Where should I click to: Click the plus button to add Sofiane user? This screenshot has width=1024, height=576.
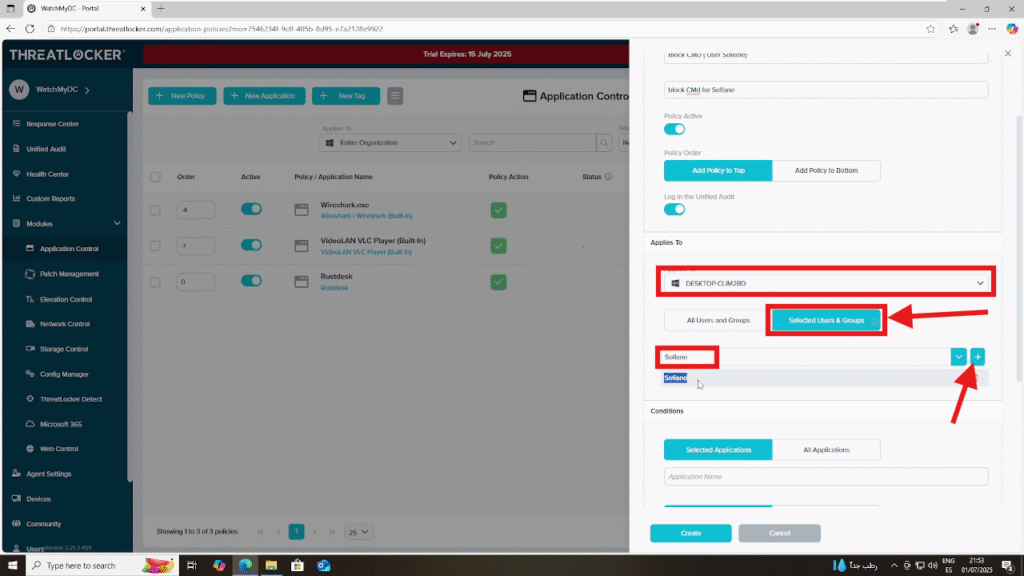[978, 357]
